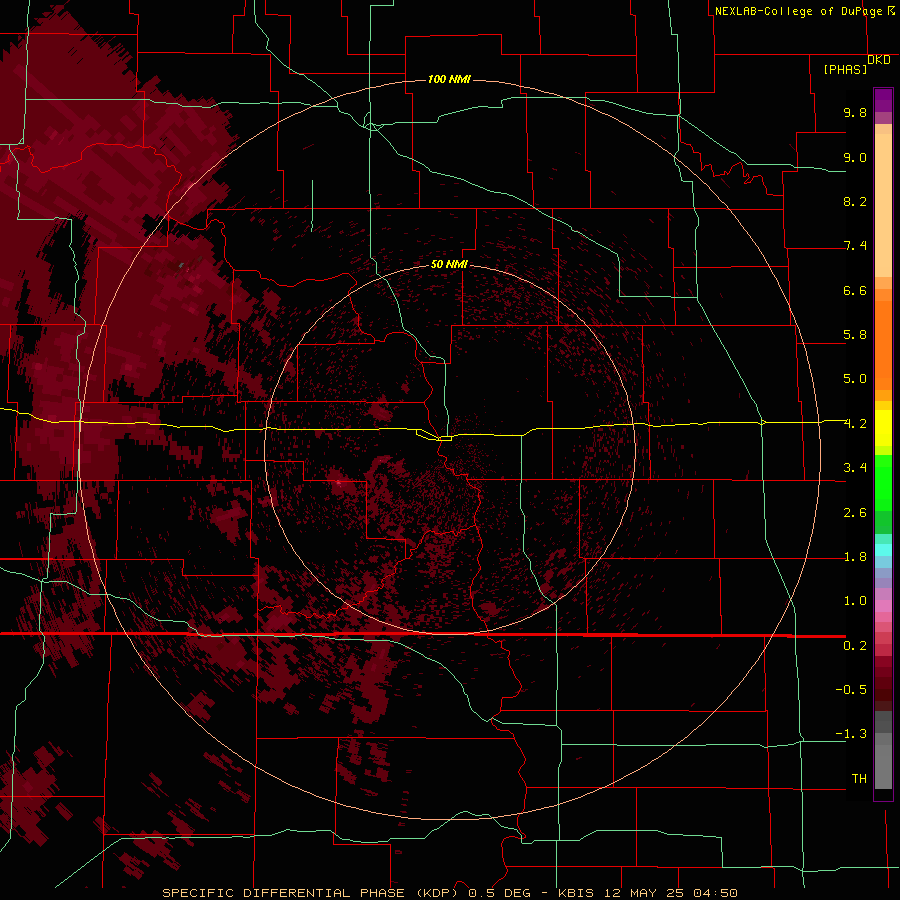Screen dimensions: 900x900
Task: Click the 2.6 legend value
Action: point(855,513)
